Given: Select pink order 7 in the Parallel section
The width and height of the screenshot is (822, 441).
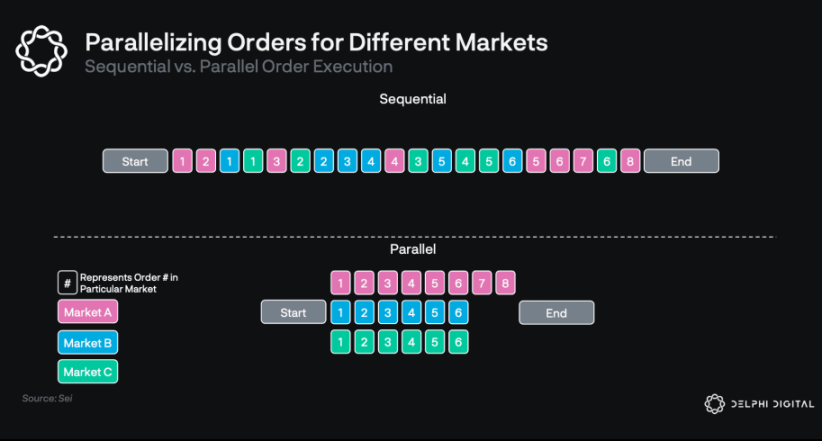Looking at the screenshot, I should click(x=482, y=283).
